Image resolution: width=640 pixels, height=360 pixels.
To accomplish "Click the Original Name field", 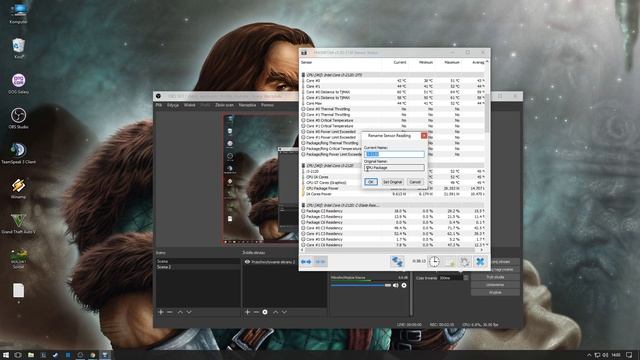I will pyautogui.click(x=394, y=167).
